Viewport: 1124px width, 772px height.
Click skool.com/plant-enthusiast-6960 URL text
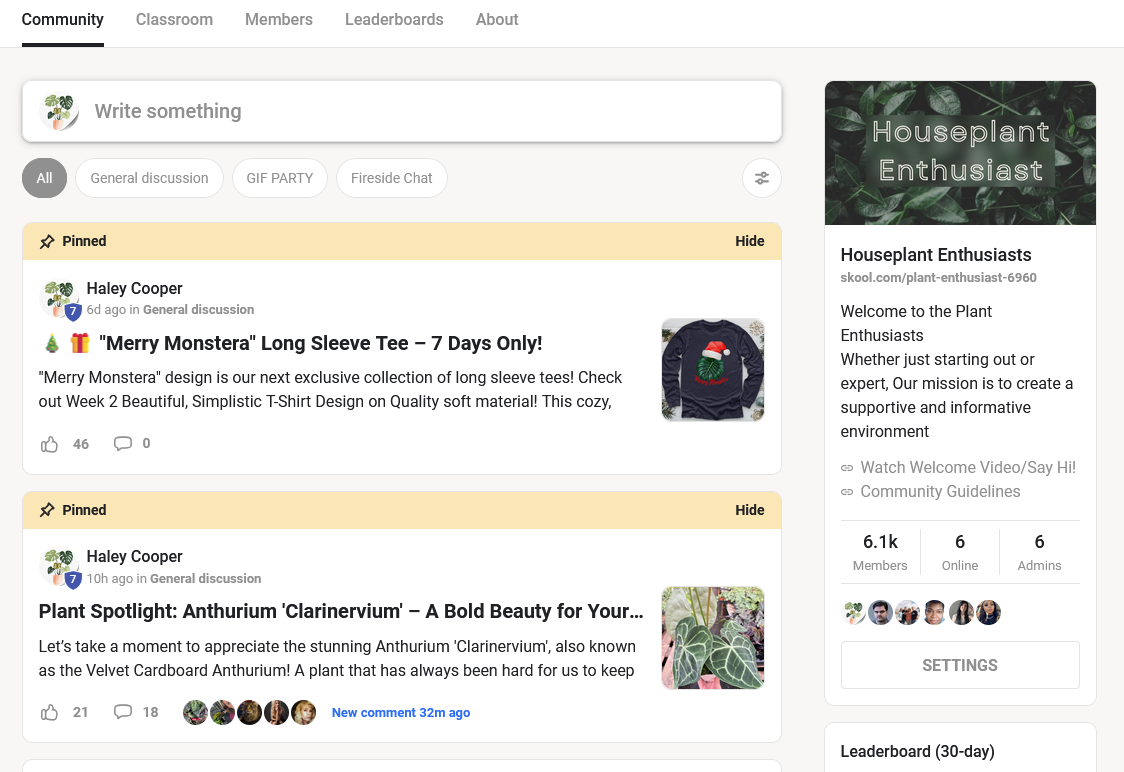tap(938, 277)
